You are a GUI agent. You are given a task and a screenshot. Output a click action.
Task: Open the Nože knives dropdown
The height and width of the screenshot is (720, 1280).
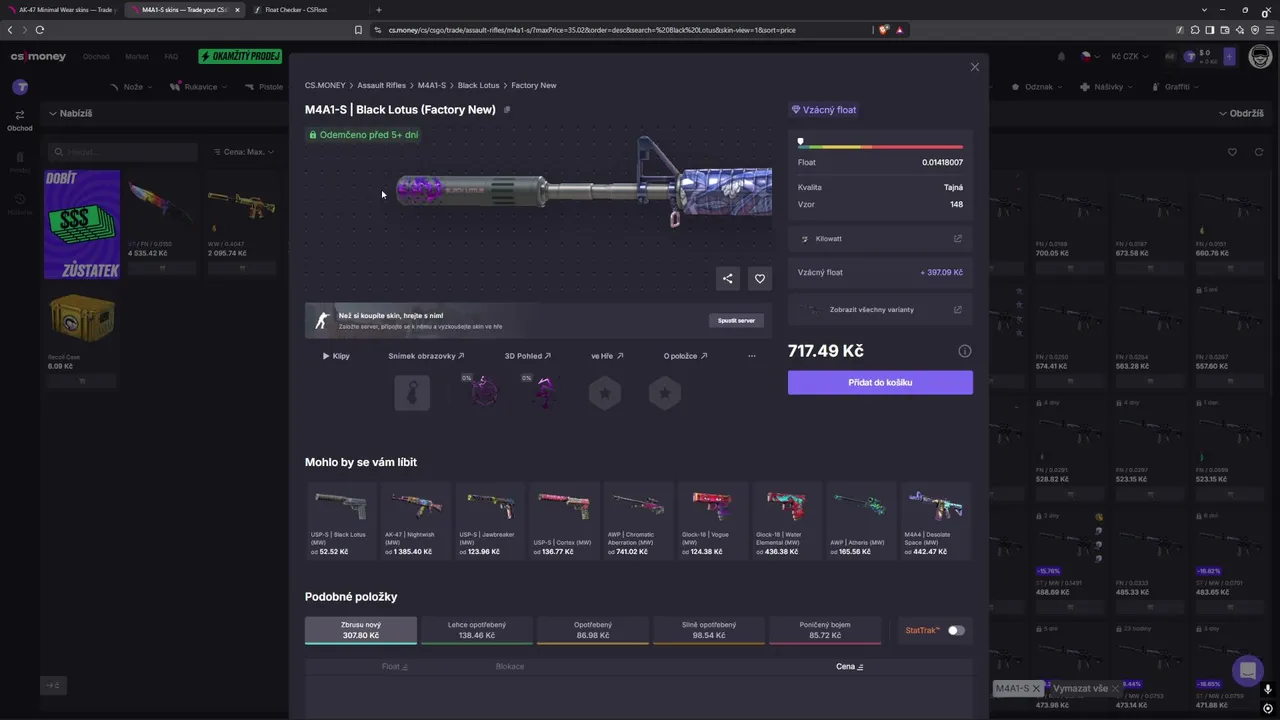coord(132,87)
